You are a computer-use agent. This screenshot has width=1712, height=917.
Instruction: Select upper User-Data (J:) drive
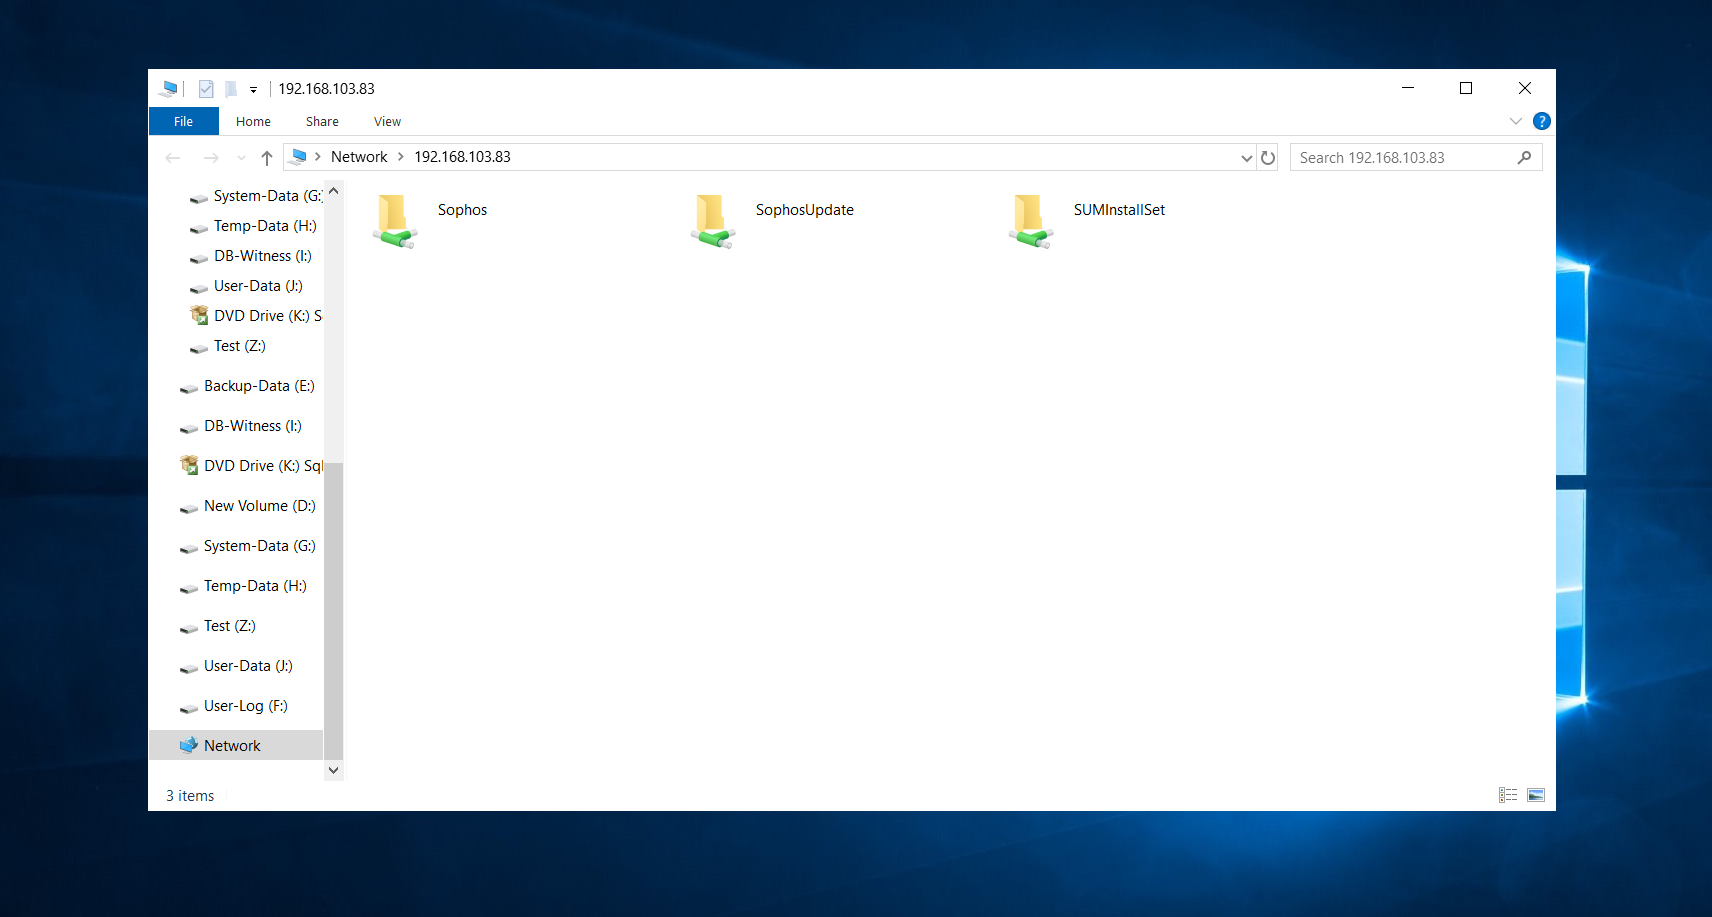point(247,286)
